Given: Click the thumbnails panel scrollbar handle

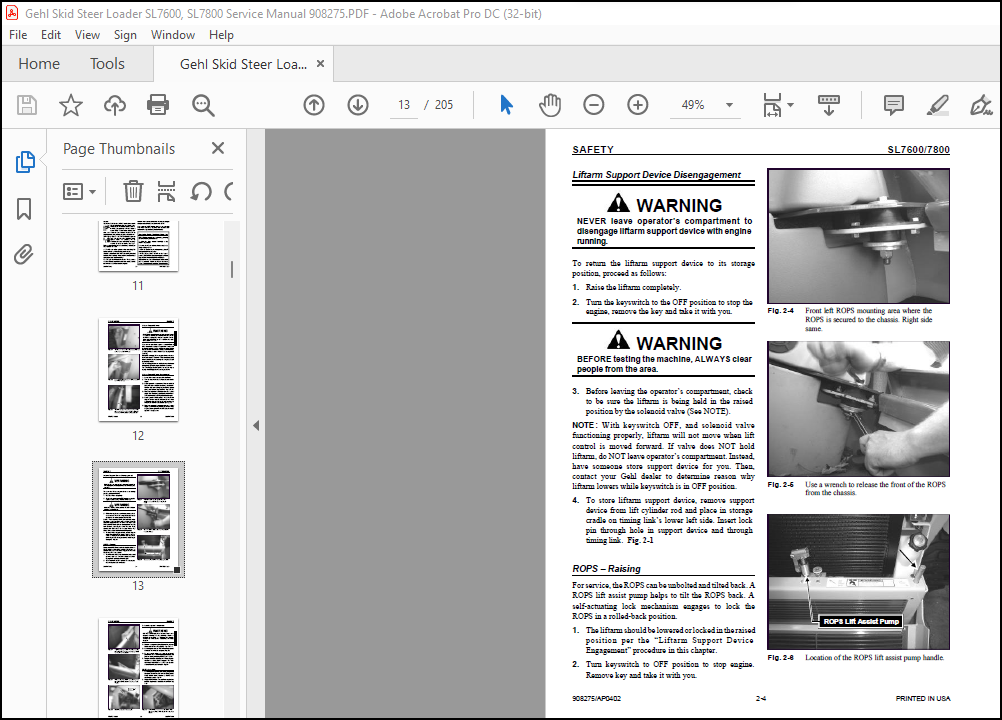Looking at the screenshot, I should (231, 270).
